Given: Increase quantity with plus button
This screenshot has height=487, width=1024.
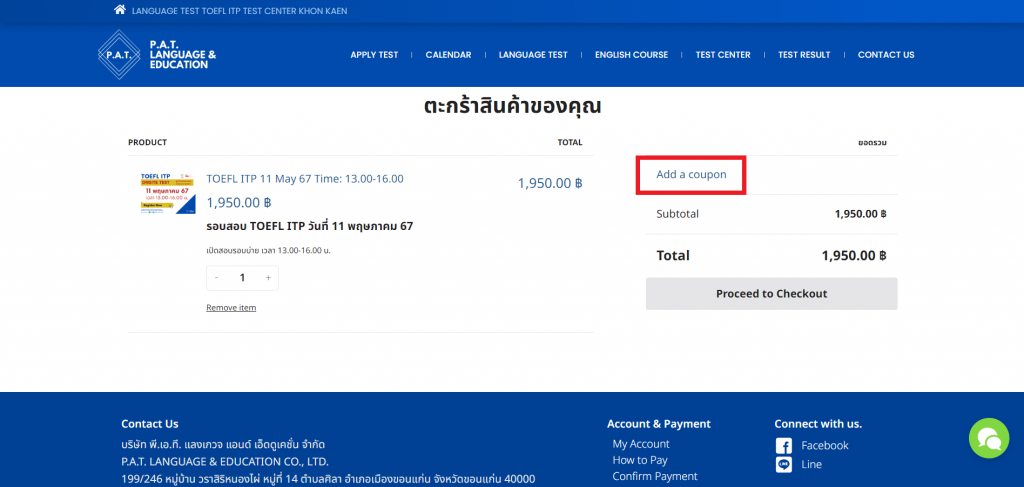Looking at the screenshot, I should click(268, 277).
